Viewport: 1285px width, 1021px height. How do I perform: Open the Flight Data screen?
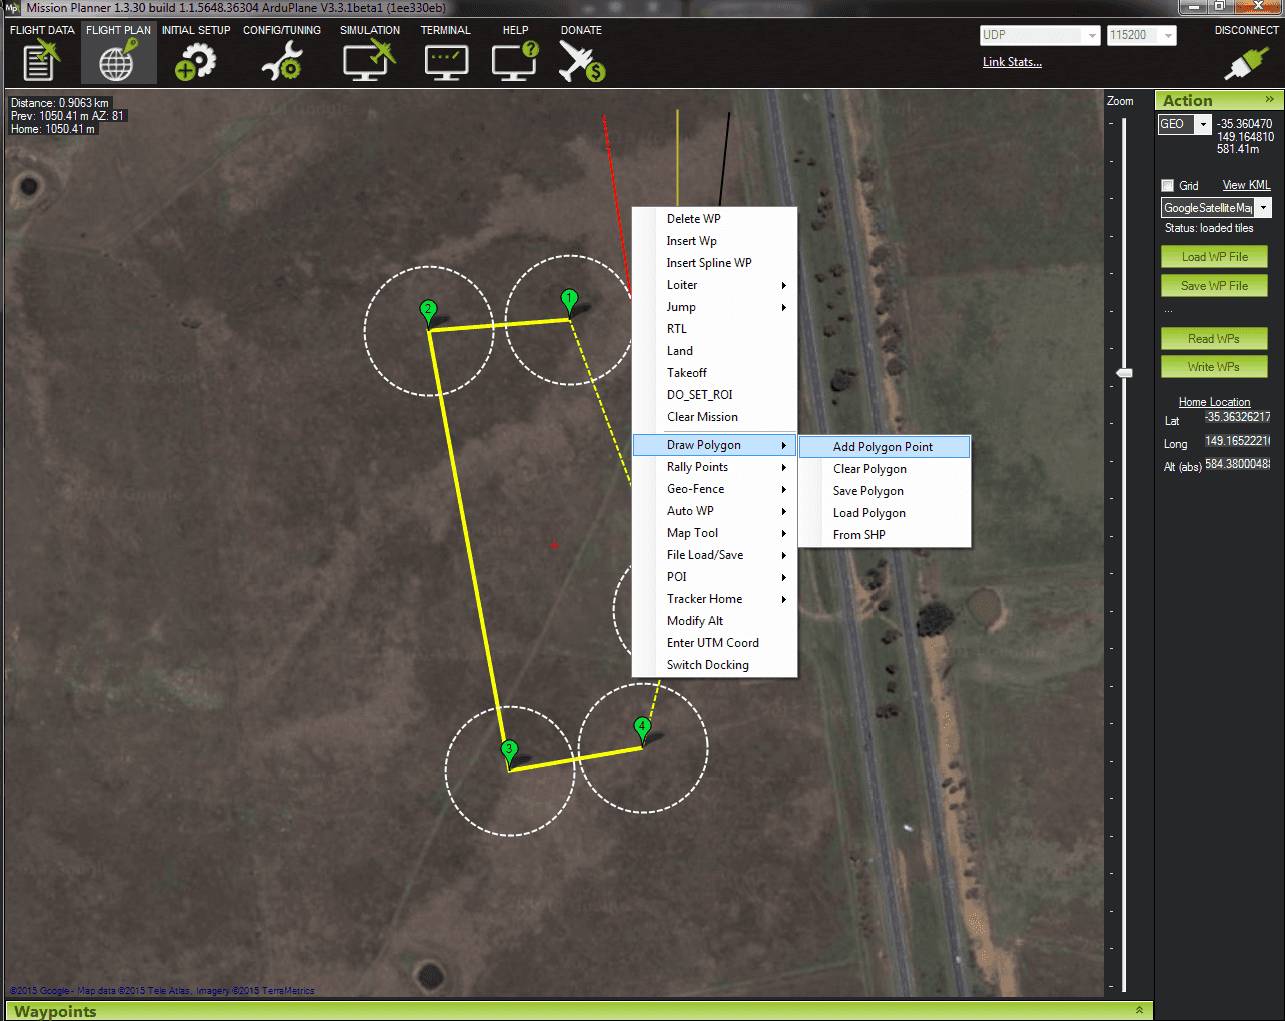(x=41, y=61)
